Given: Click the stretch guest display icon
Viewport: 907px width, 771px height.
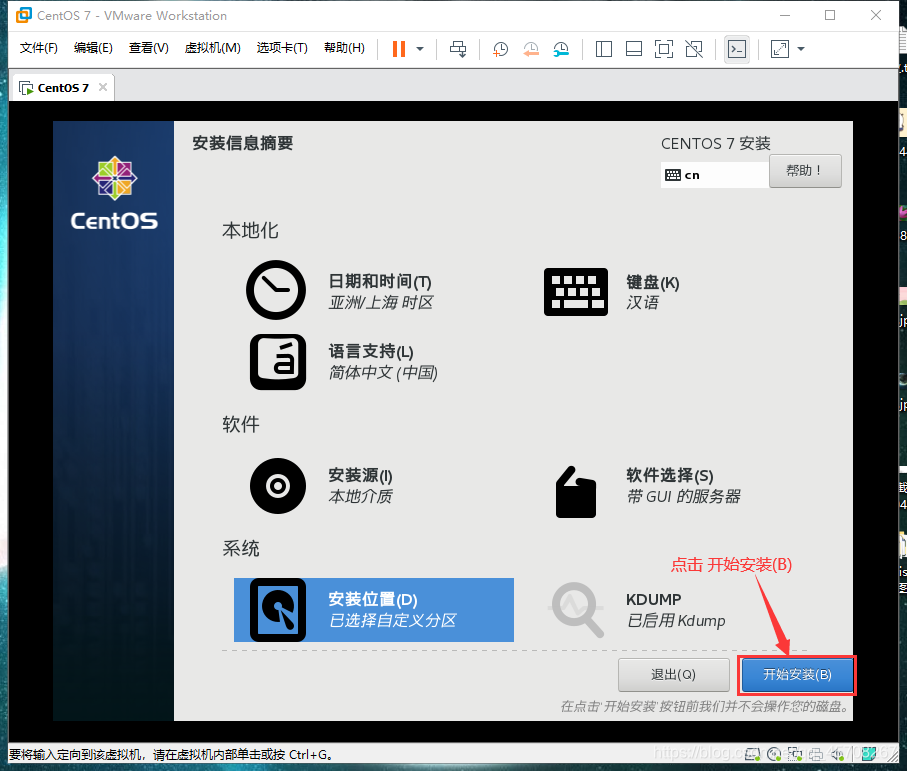Looking at the screenshot, I should pos(780,49).
